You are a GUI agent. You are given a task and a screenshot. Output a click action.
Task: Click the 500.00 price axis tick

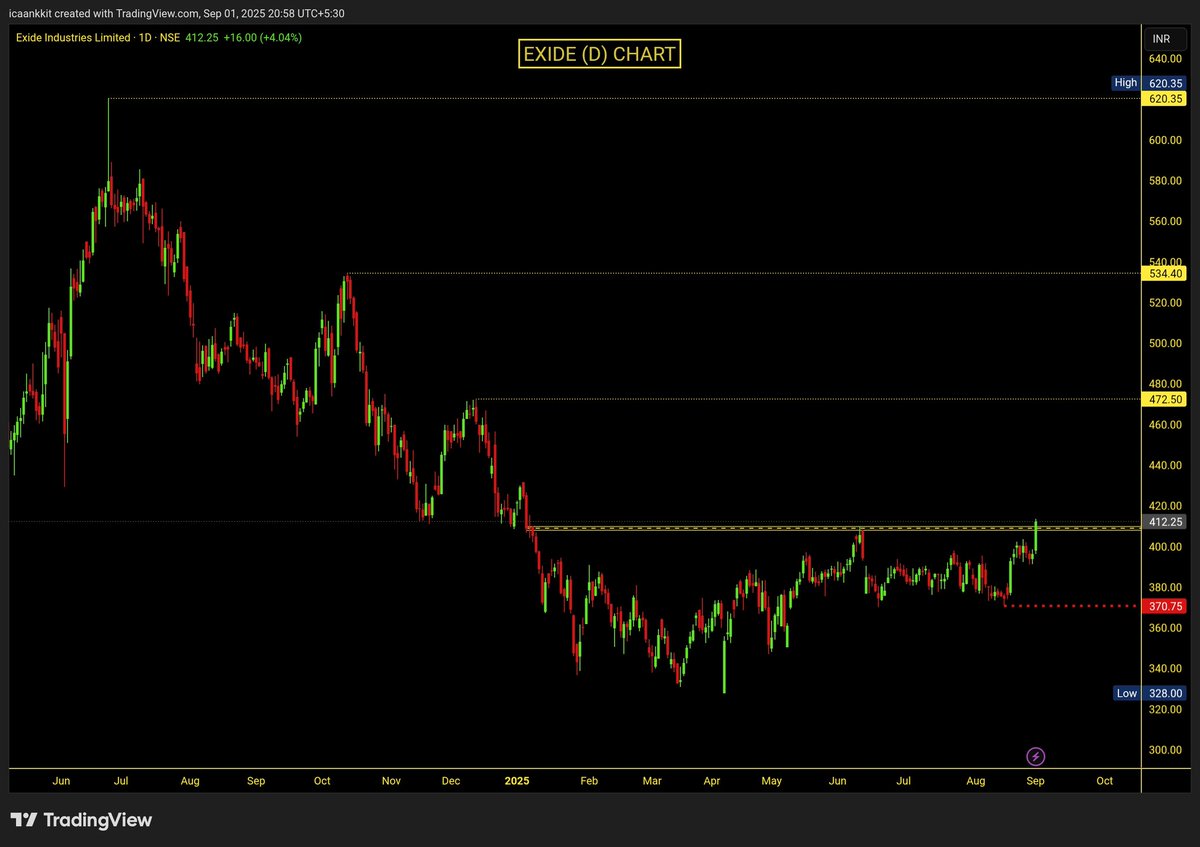pyautogui.click(x=1165, y=343)
